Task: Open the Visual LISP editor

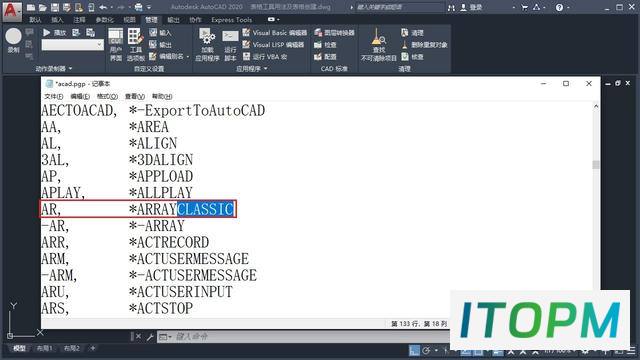Action: (273, 44)
